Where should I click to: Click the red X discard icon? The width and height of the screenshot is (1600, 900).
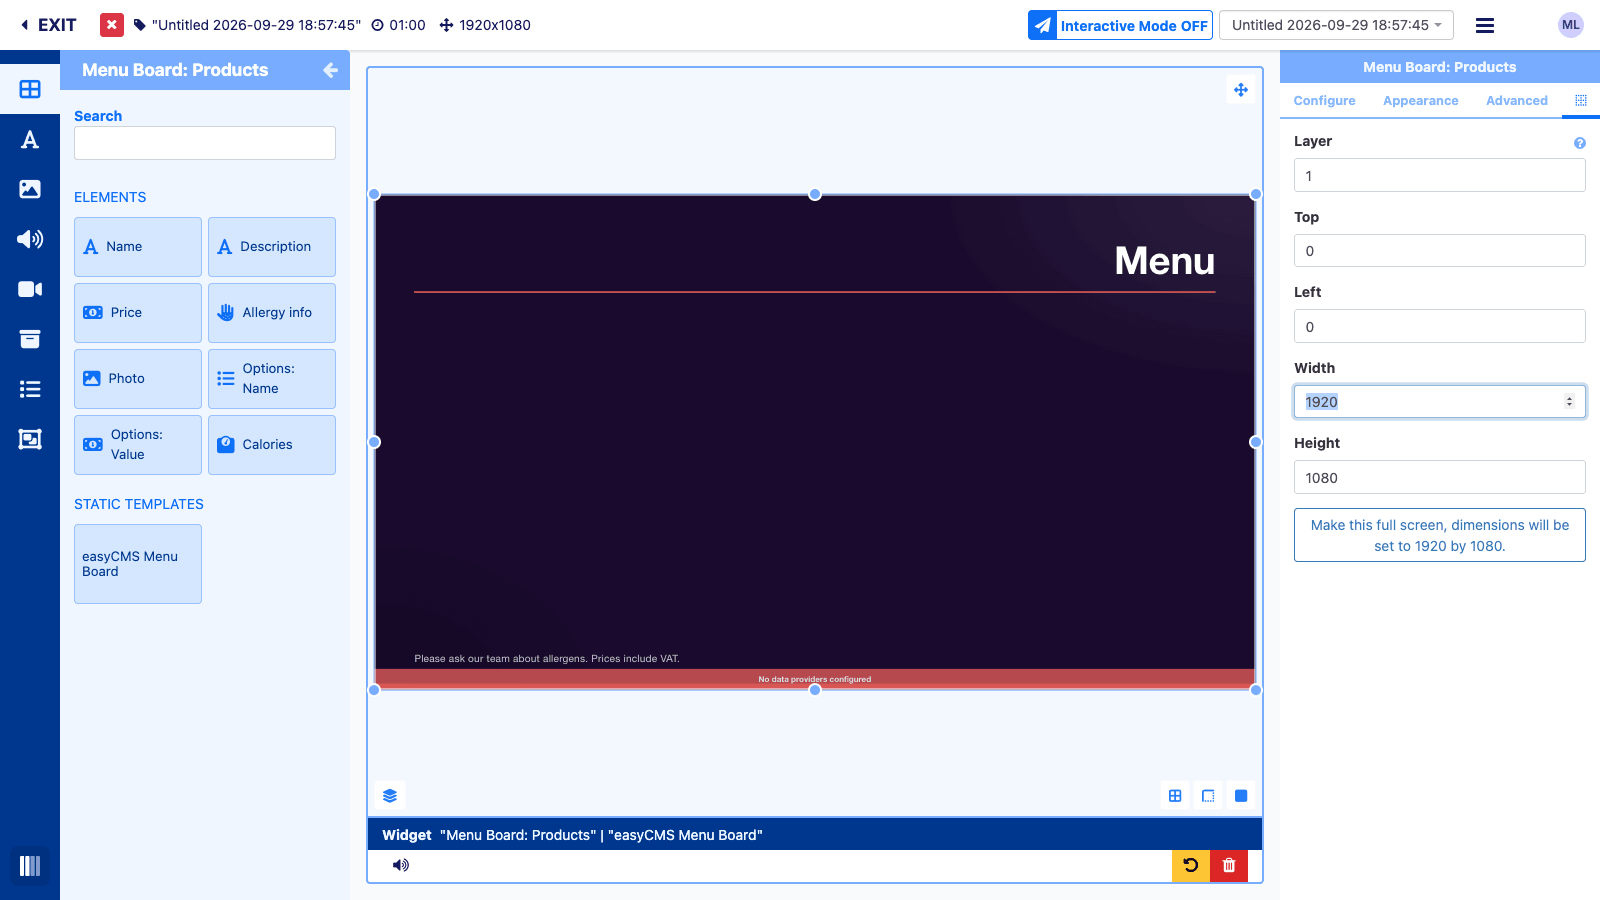click(x=112, y=25)
